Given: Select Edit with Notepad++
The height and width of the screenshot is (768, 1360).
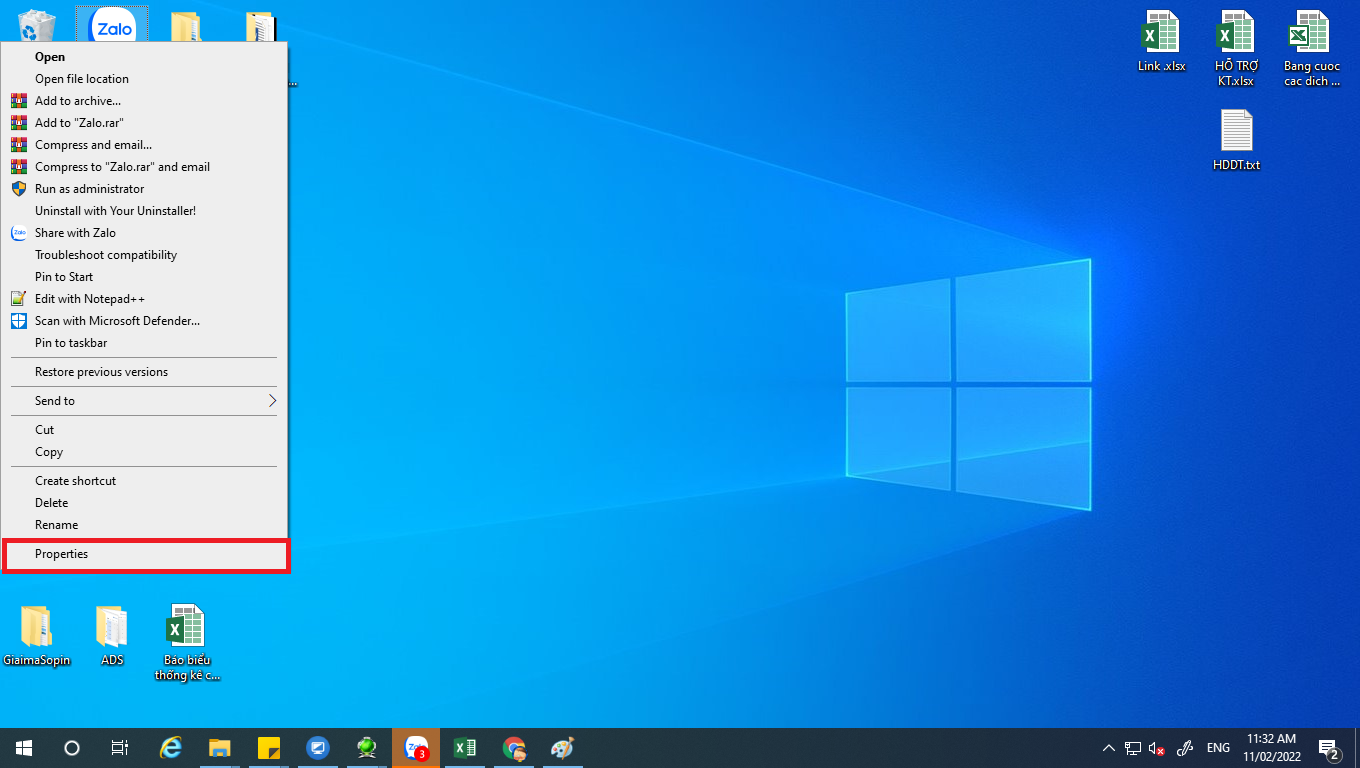Looking at the screenshot, I should (144, 299).
